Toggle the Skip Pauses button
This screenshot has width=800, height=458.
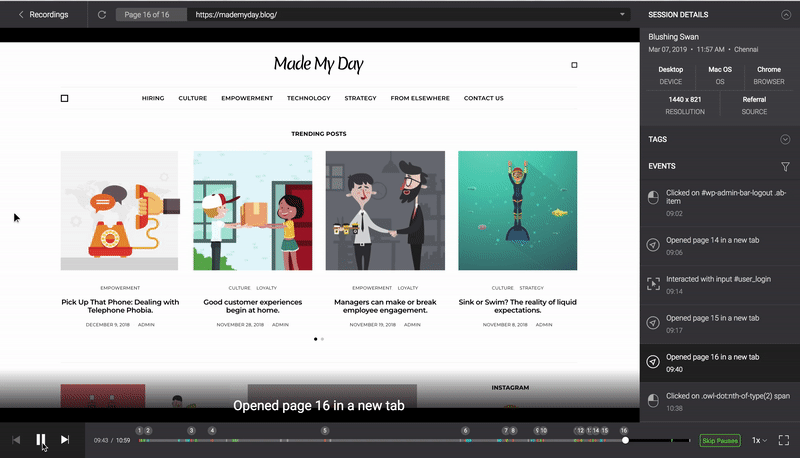pyautogui.click(x=720, y=441)
